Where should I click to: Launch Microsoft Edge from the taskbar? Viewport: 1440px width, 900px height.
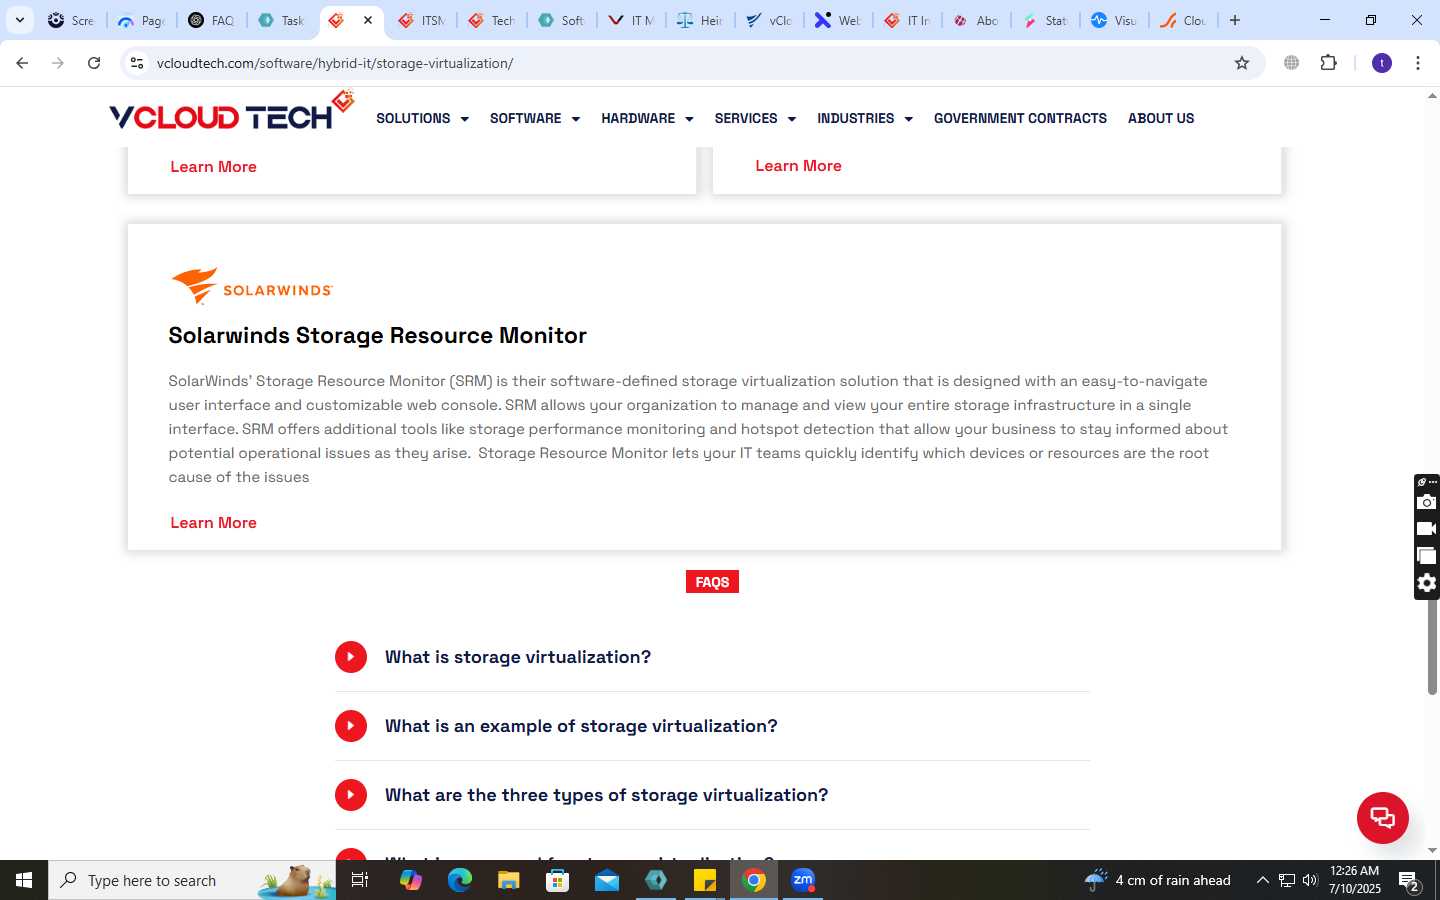[x=459, y=880]
